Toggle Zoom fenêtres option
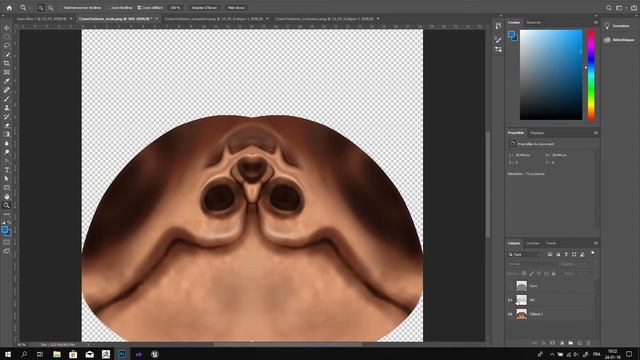640x360 pixels. coord(121,8)
